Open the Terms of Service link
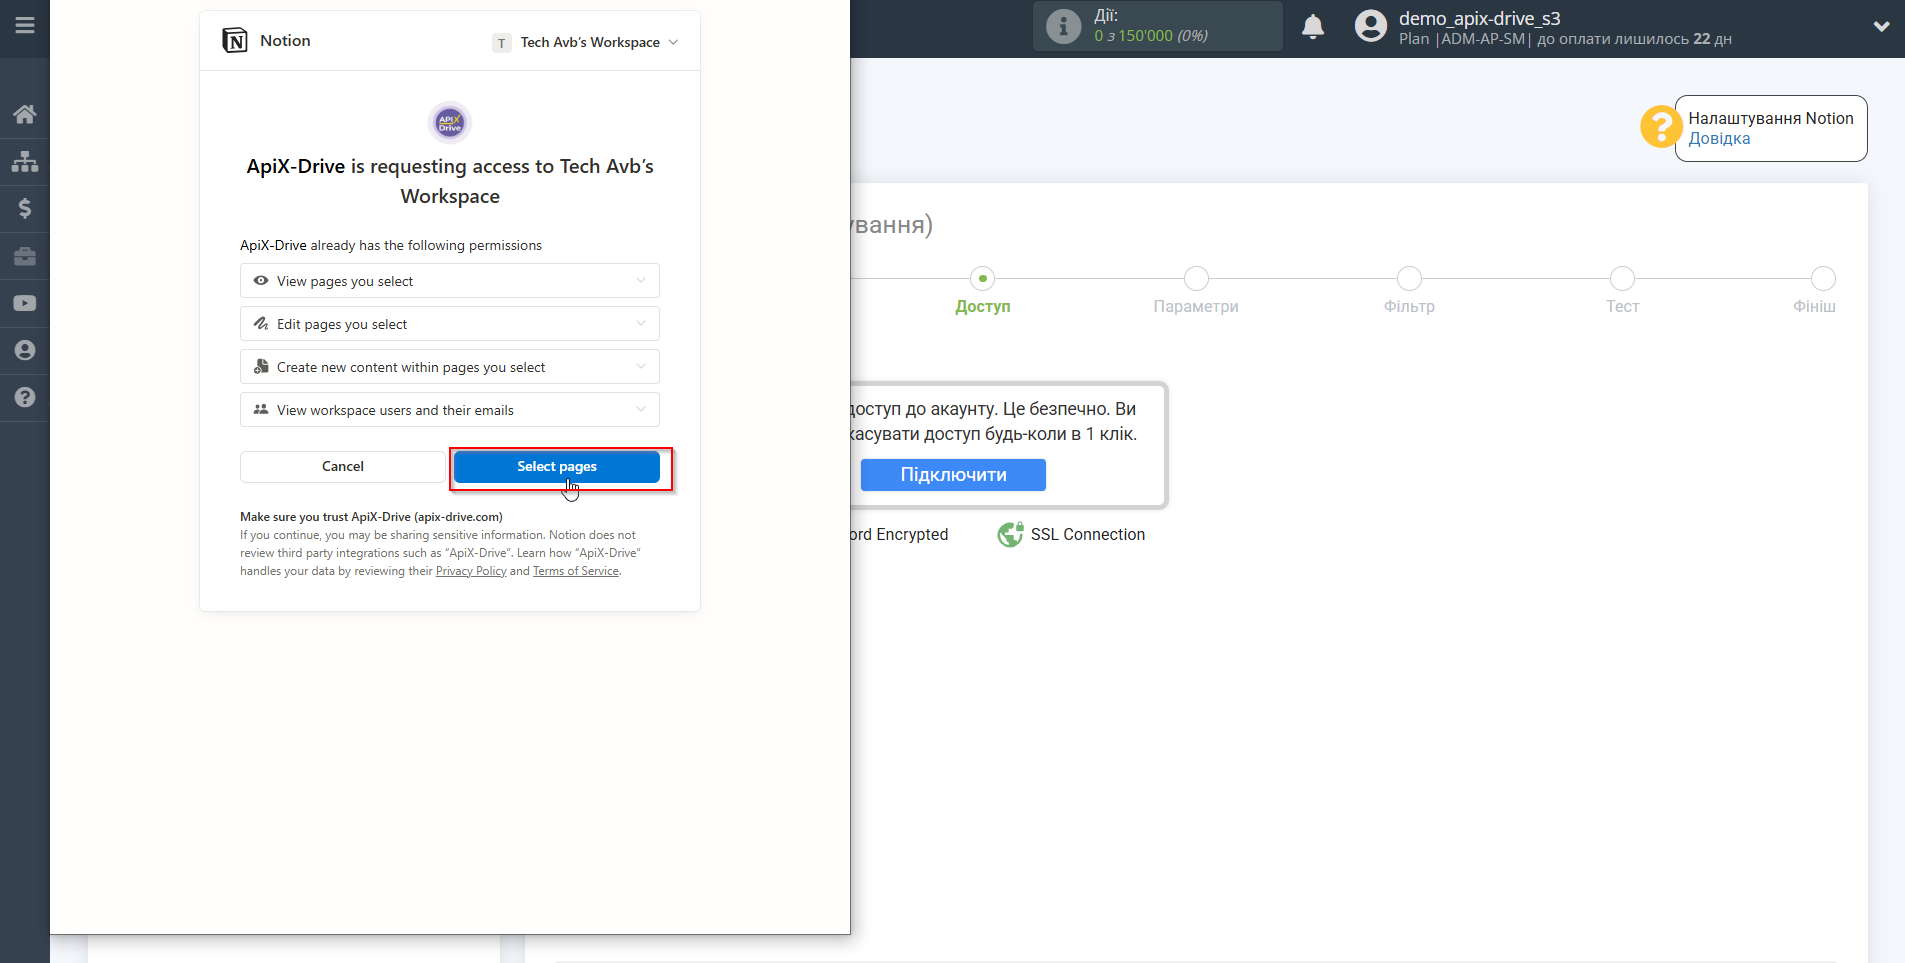 point(576,571)
